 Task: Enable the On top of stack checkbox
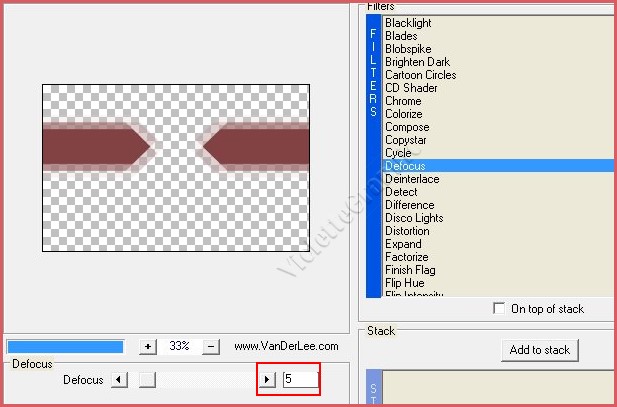click(x=499, y=309)
